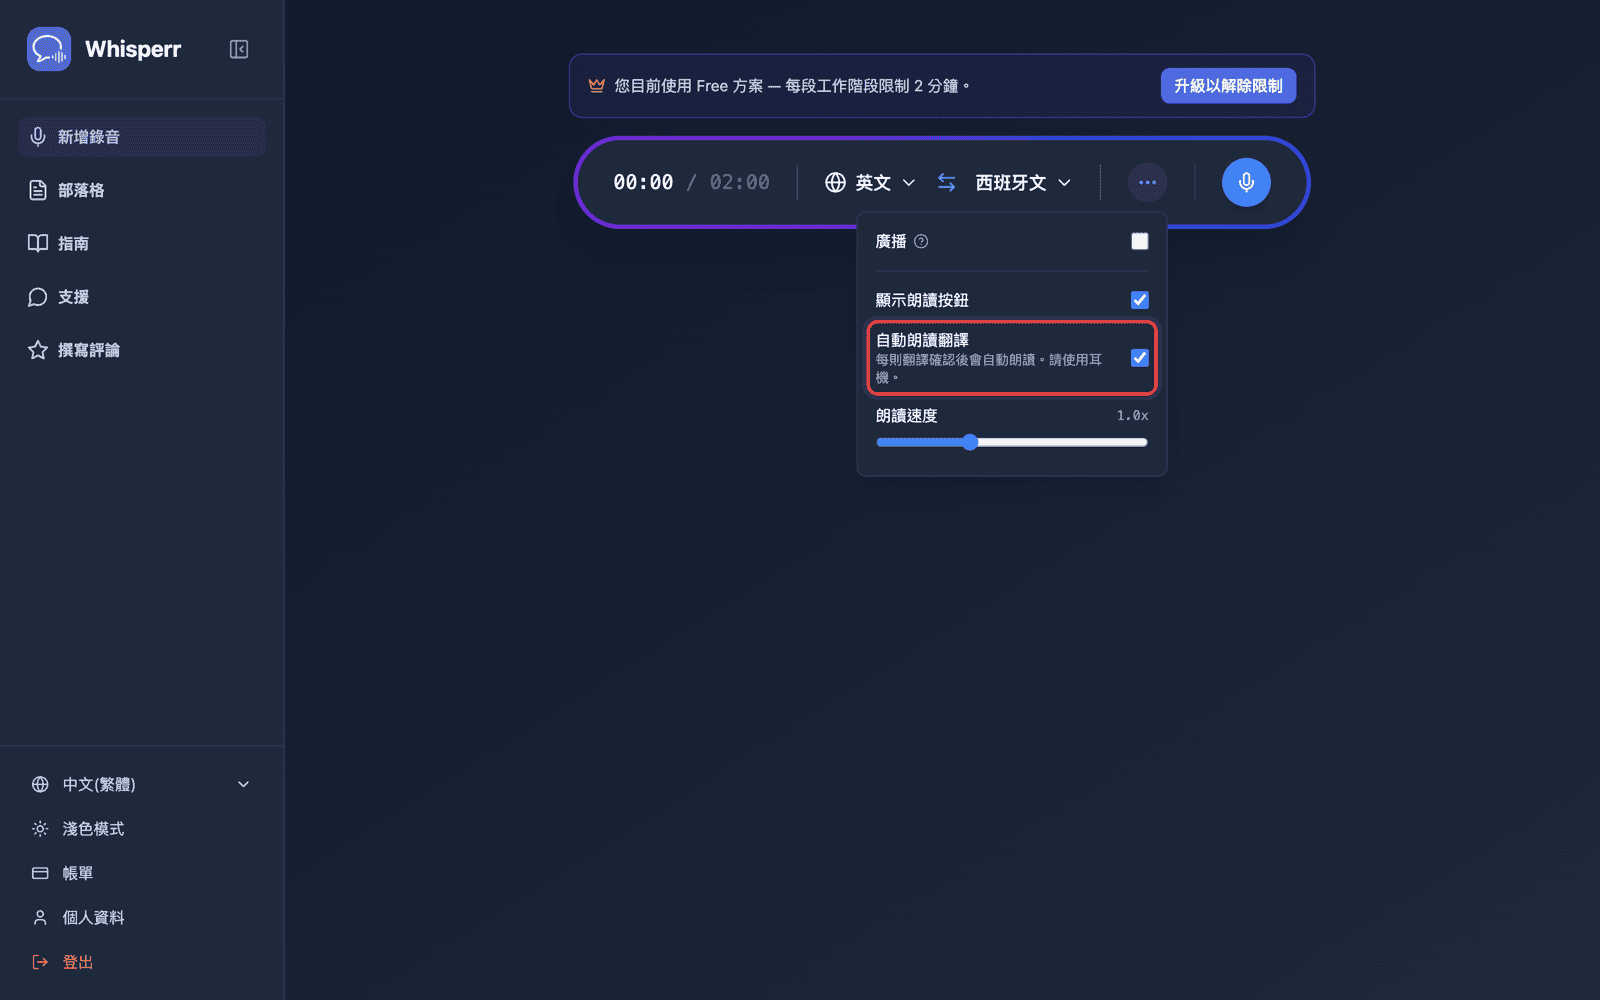Click the microphone icon beside 新增錄音

point(38,137)
